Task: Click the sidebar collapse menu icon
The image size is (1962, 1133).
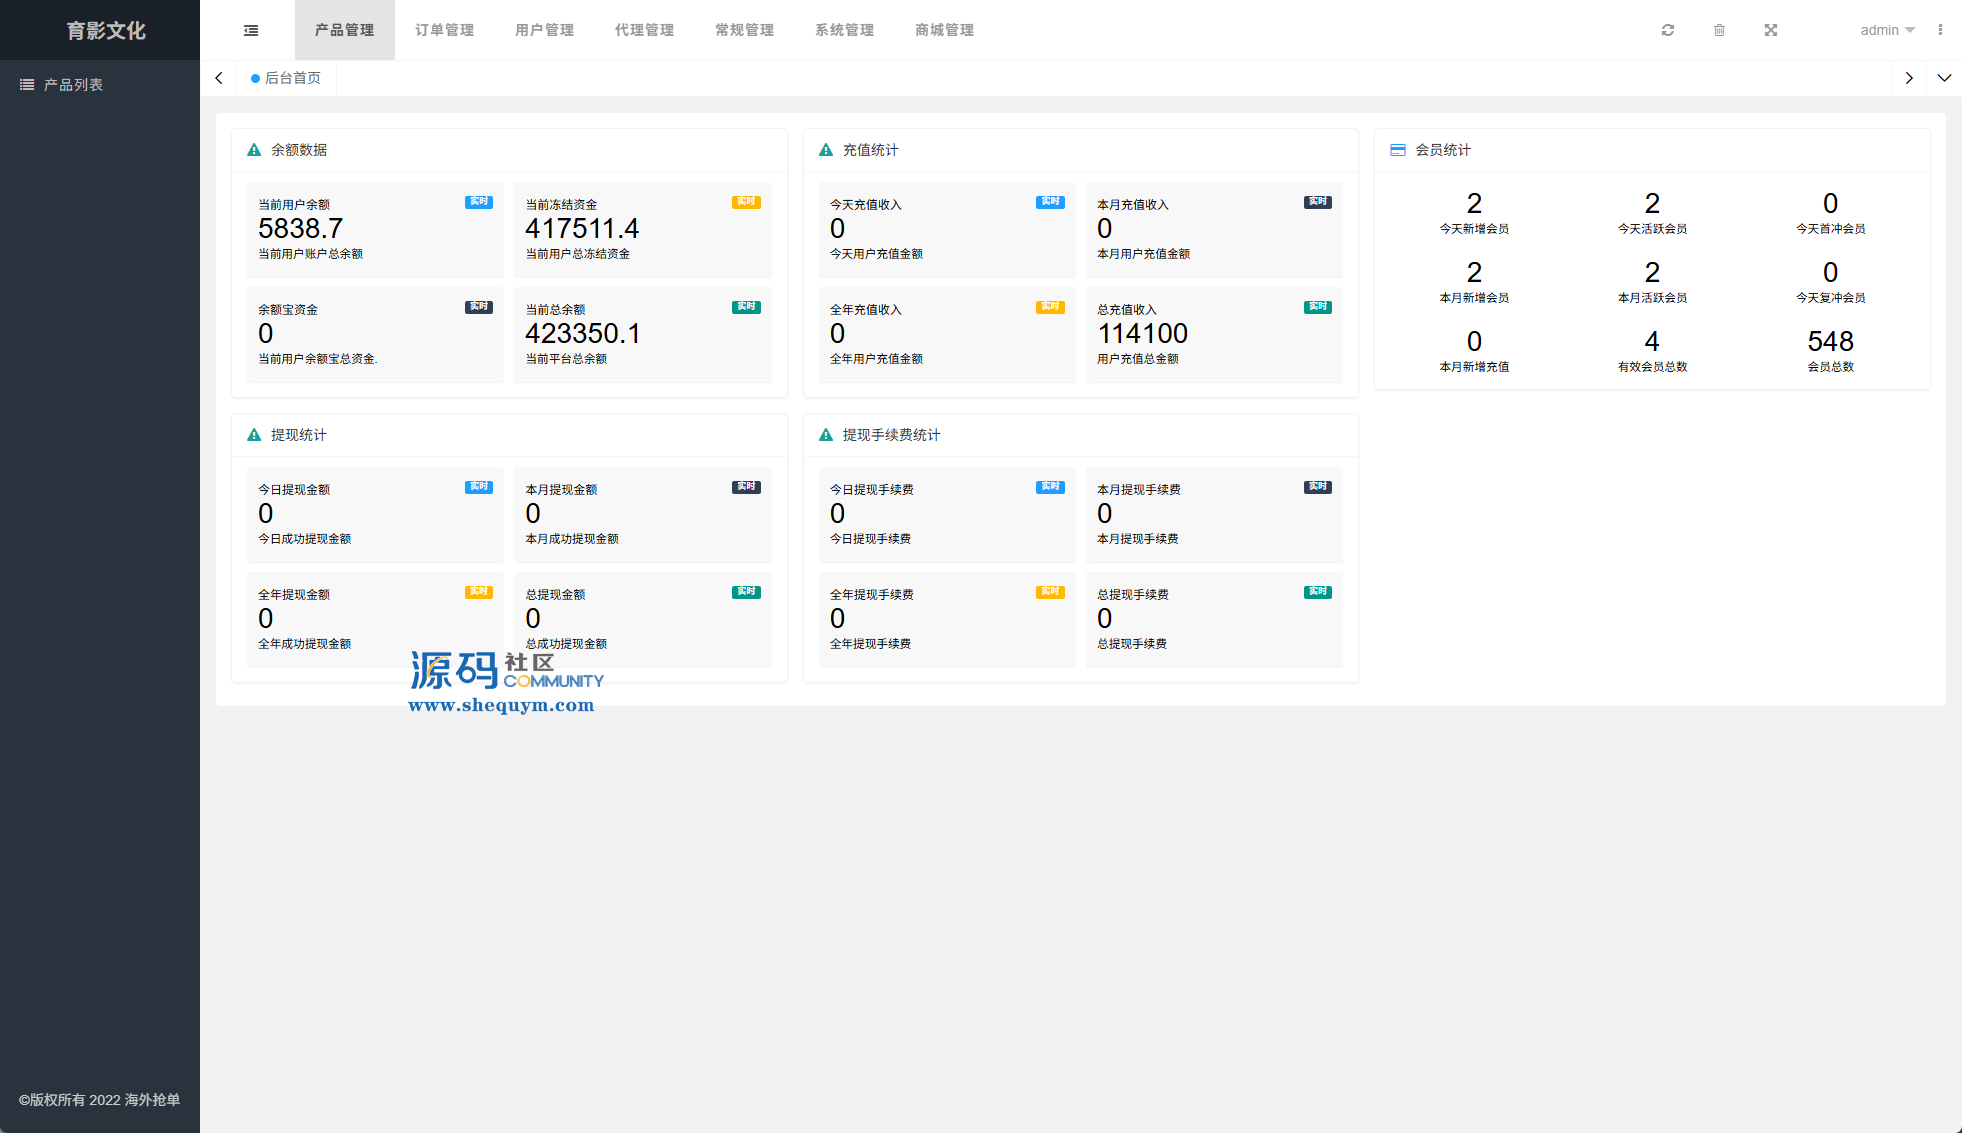Action: (251, 30)
